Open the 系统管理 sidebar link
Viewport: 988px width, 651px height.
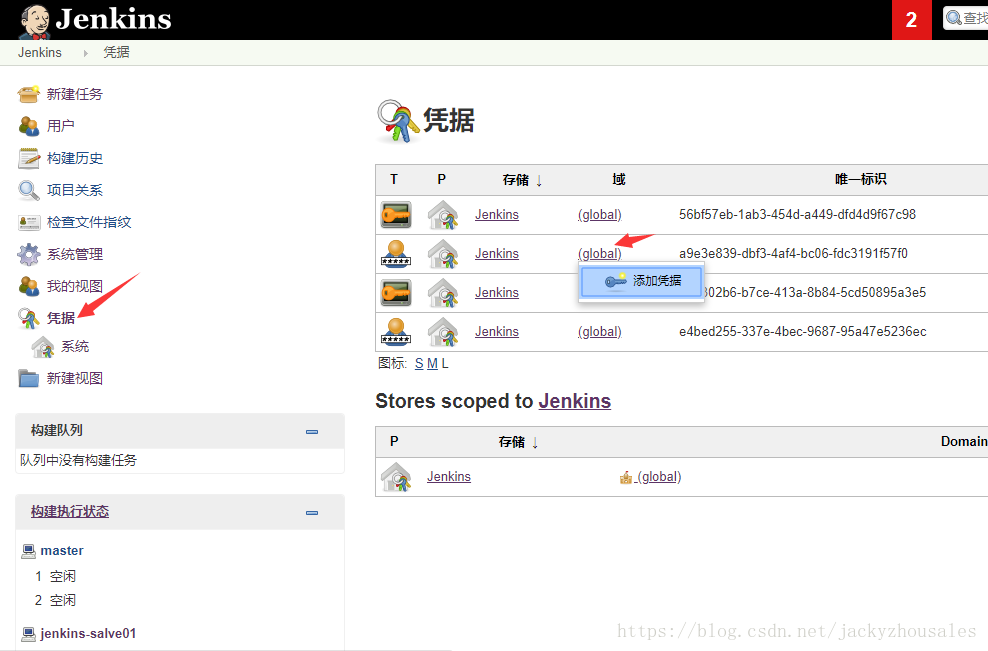click(x=74, y=254)
